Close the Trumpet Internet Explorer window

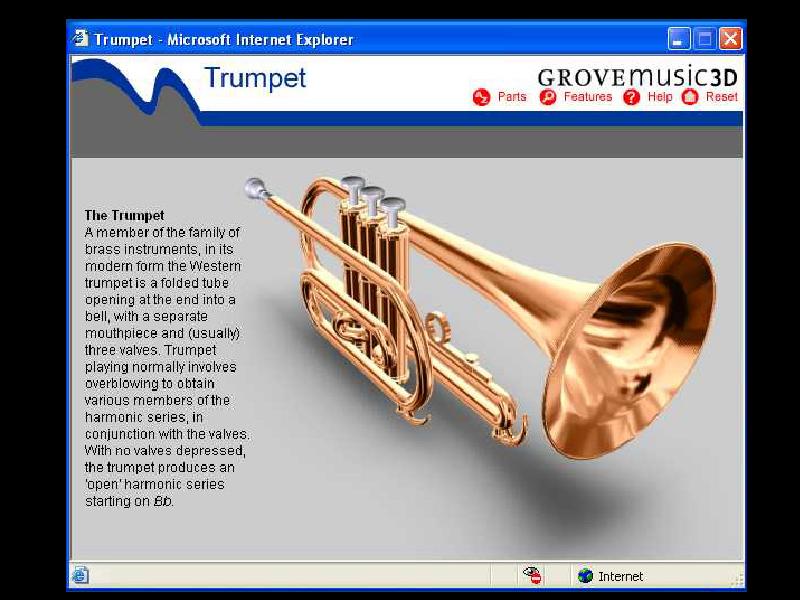[731, 39]
